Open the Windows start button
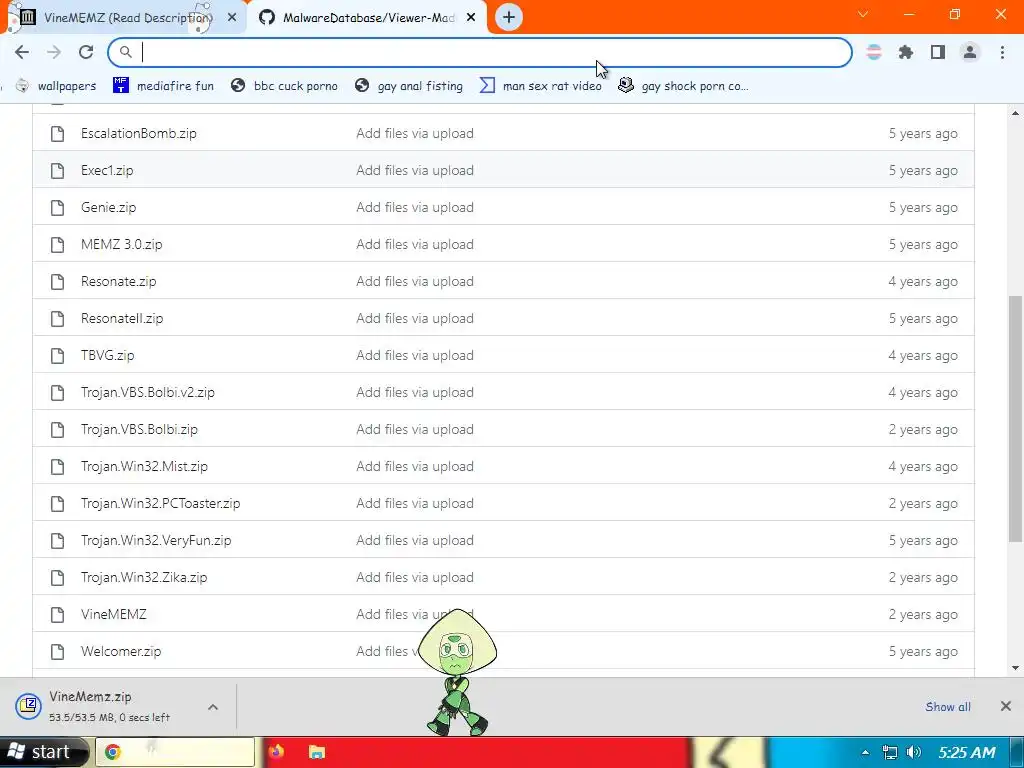The height and width of the screenshot is (768, 1024). 42,752
